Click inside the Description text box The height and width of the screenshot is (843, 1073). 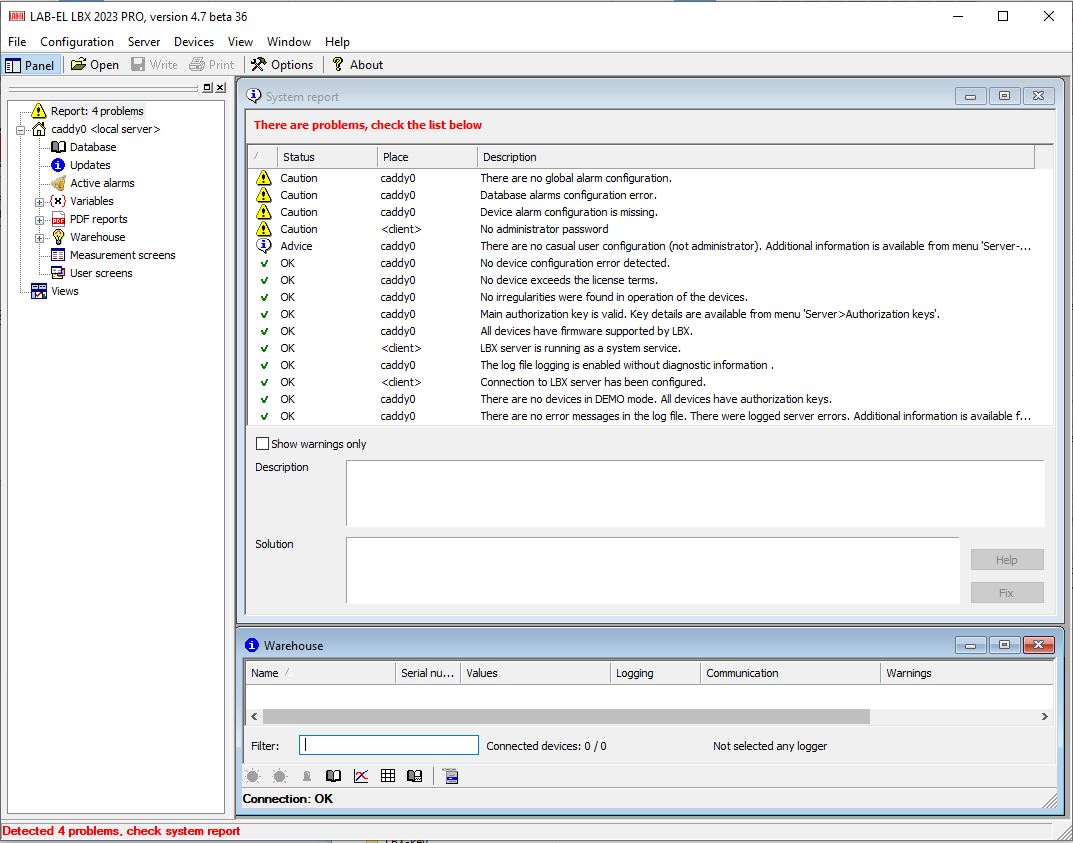pos(695,493)
